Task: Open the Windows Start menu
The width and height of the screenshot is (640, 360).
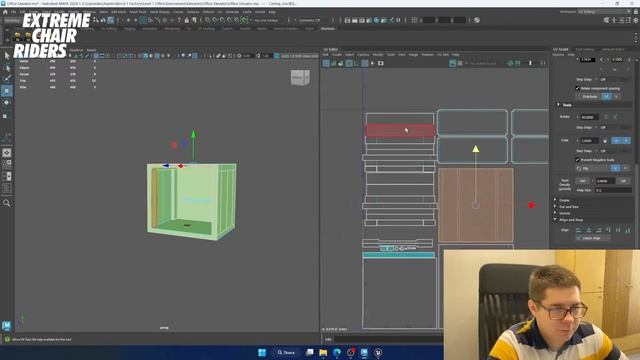Action: coord(262,353)
